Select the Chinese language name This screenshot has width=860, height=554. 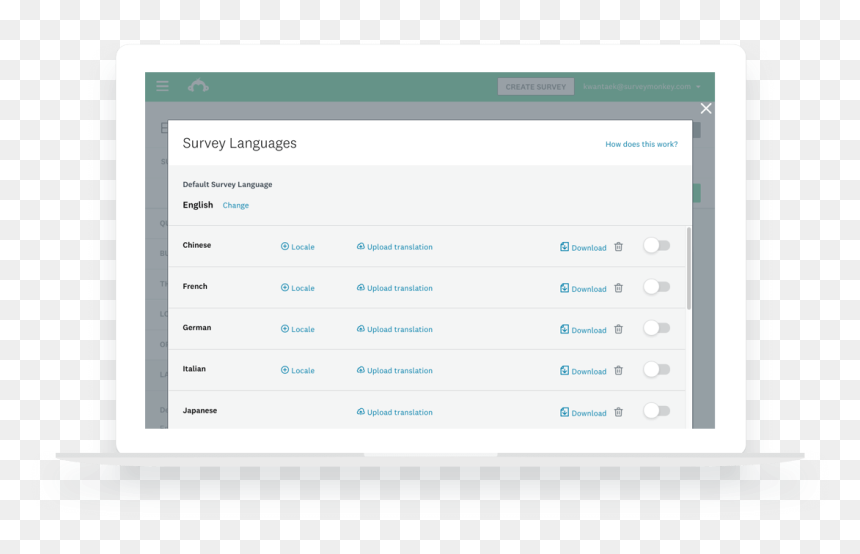pos(197,245)
